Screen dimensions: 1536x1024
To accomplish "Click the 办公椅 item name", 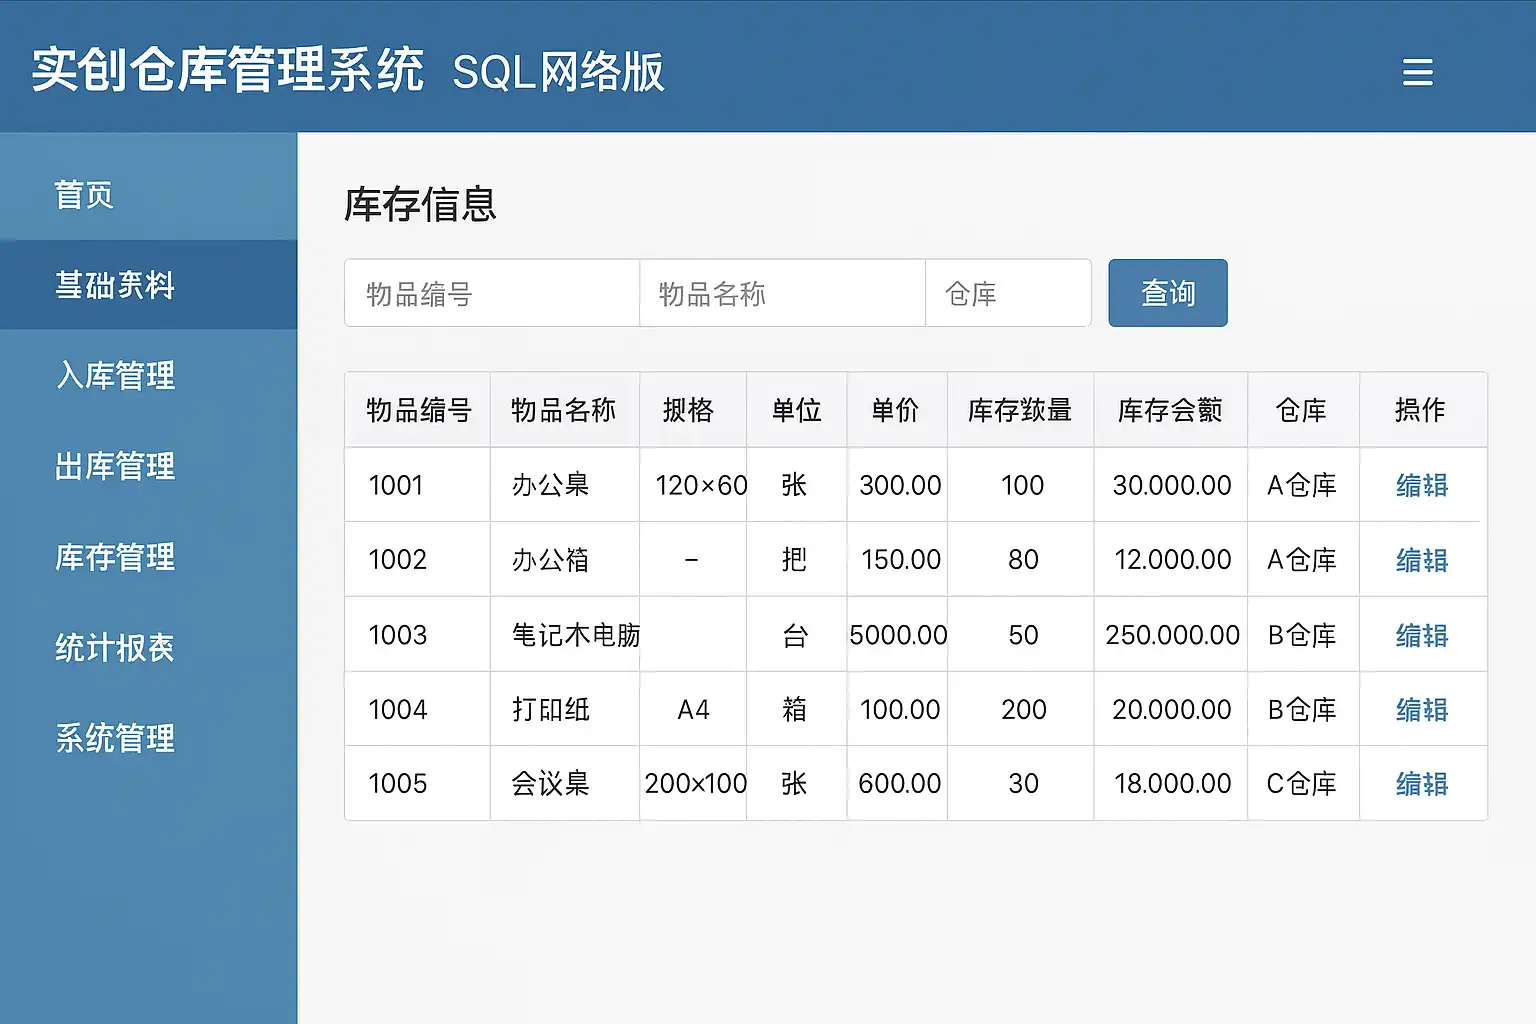I will 550,560.
